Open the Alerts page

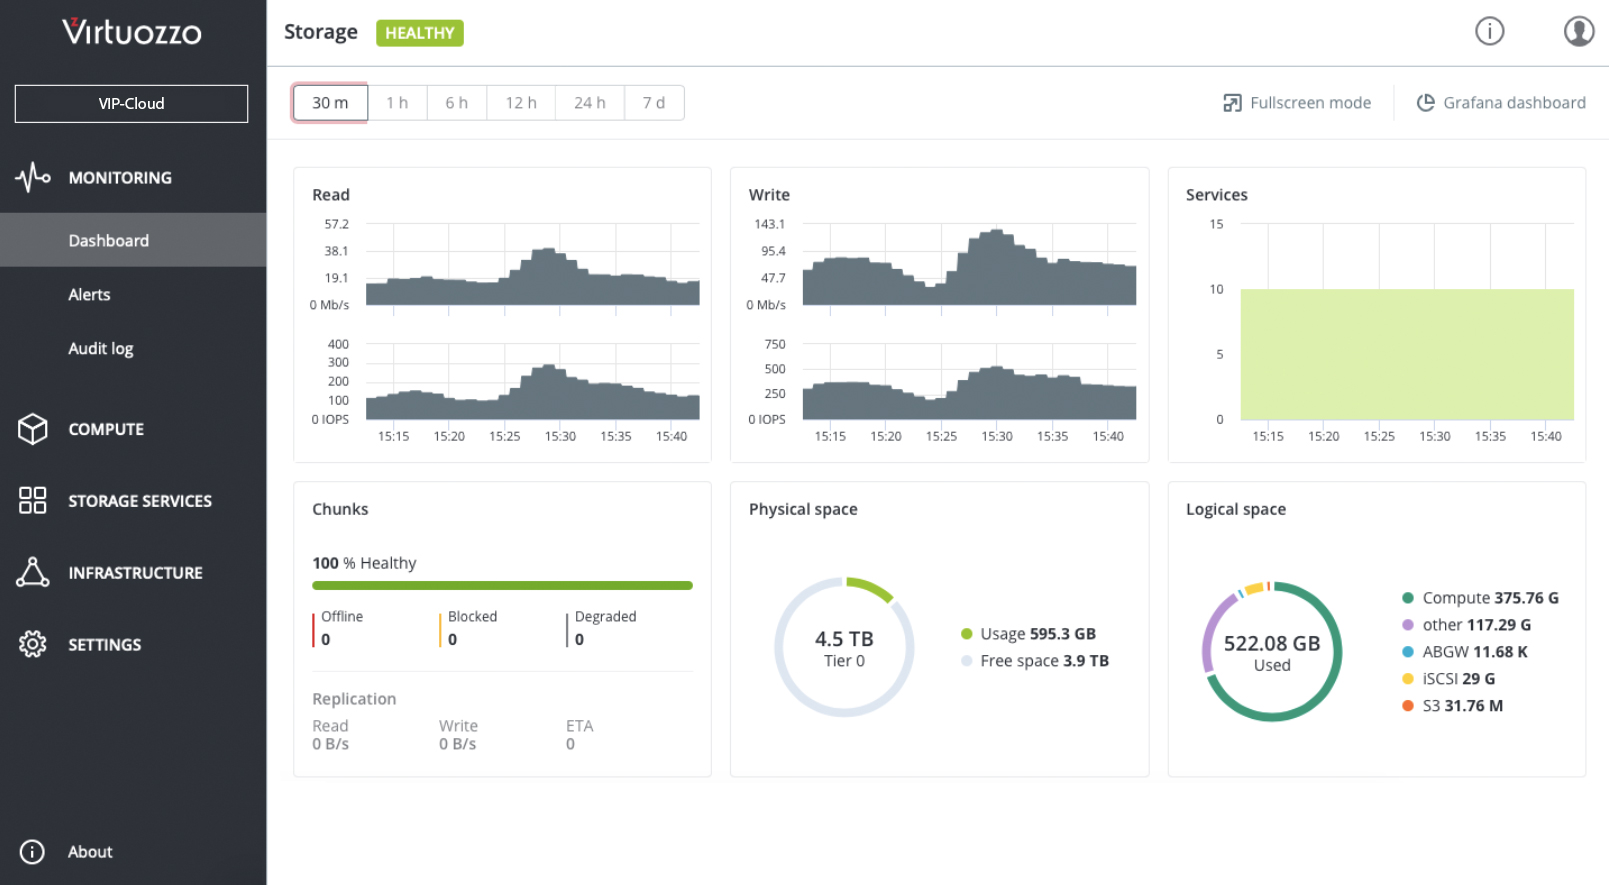click(89, 295)
